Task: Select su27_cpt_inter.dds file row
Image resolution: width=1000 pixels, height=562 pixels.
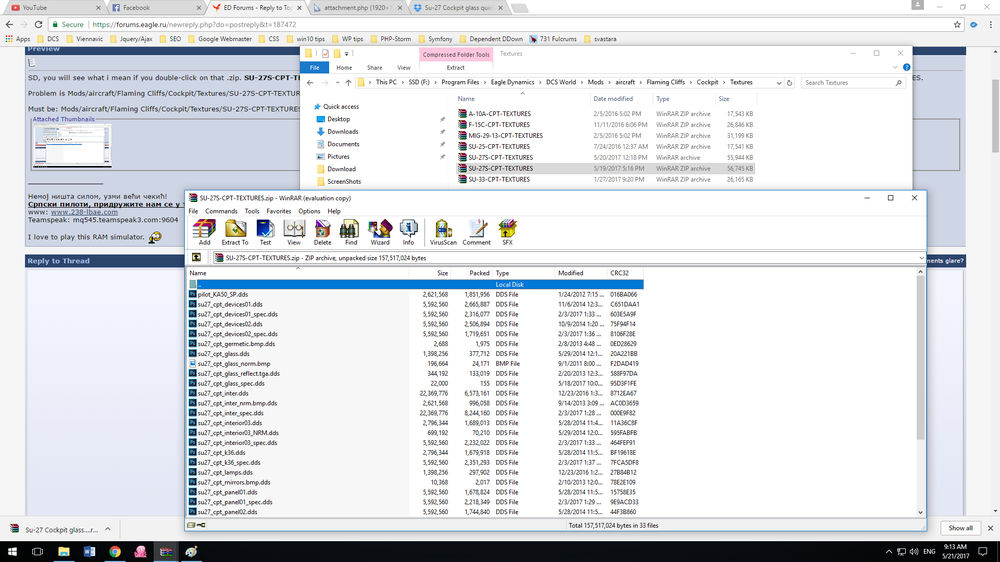Action: (x=416, y=393)
